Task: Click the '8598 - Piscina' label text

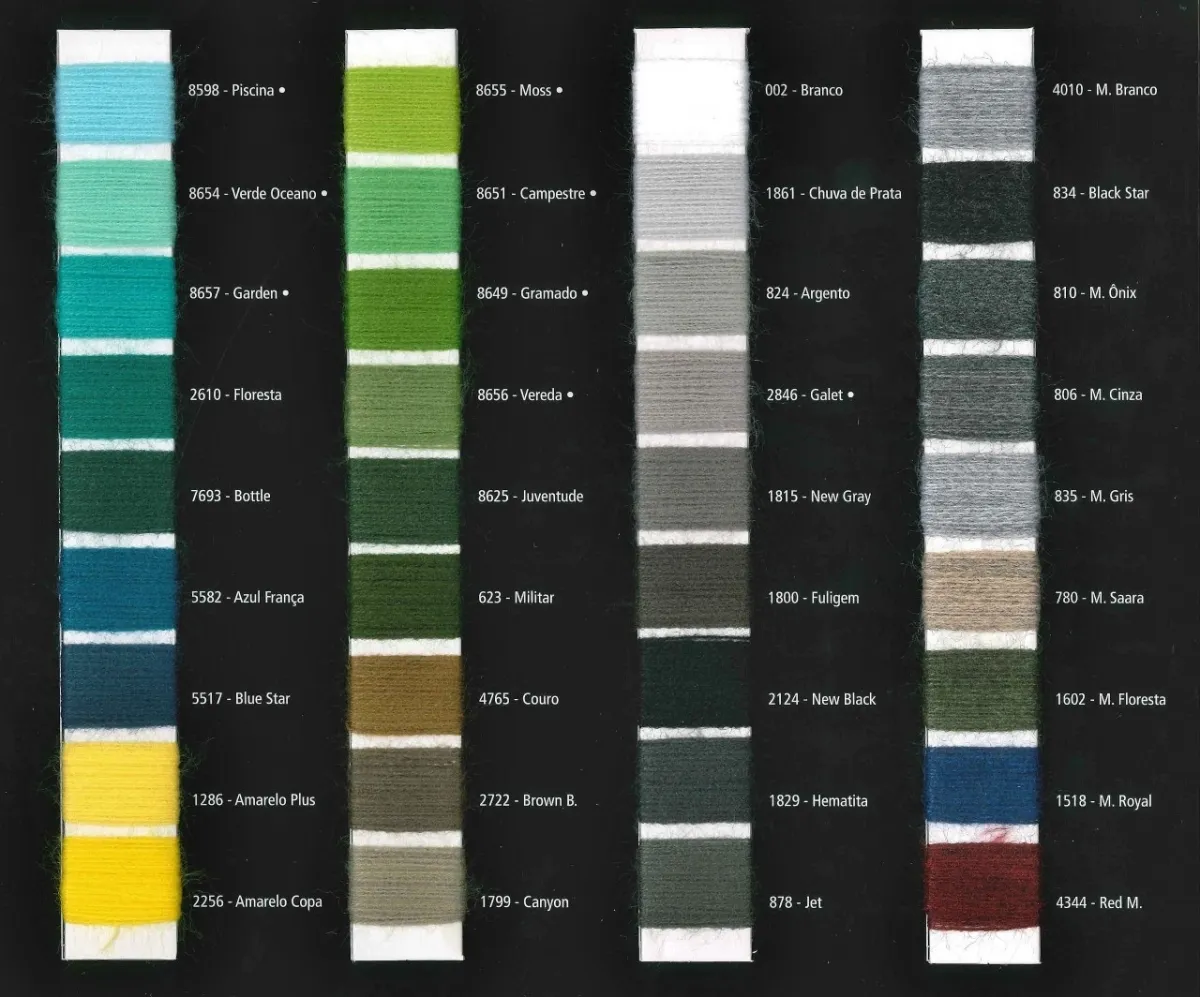Action: (x=231, y=90)
